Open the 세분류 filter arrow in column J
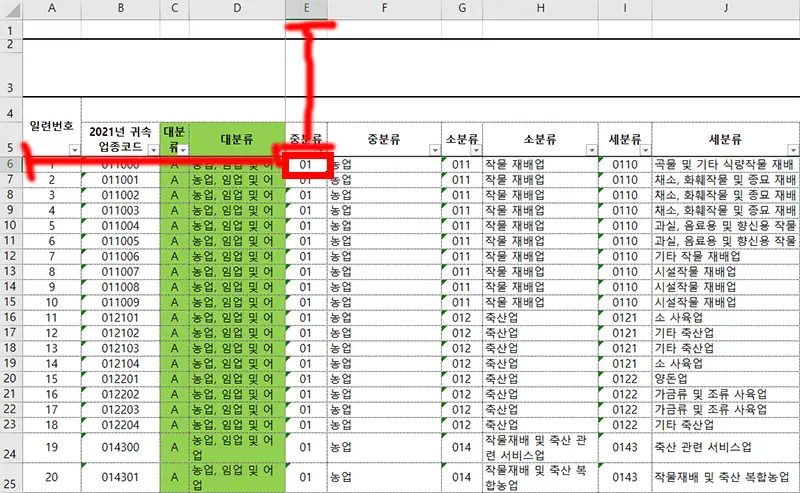Image resolution: width=800 pixels, height=493 pixels. [x=793, y=150]
